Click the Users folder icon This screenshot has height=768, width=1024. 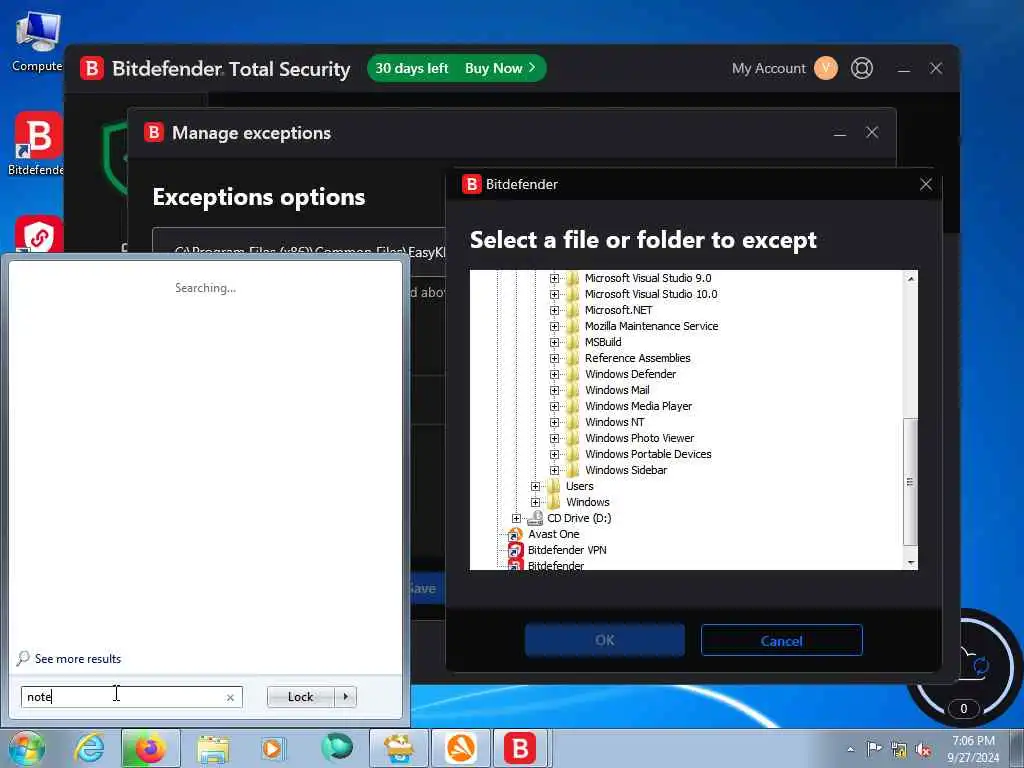pos(553,487)
